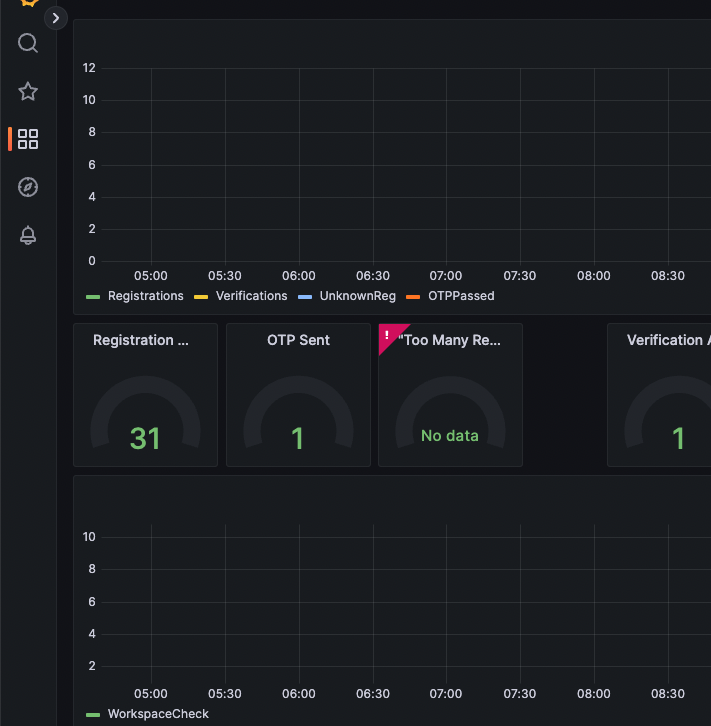The image size is (711, 726).
Task: Toggle the WorkspaceCheck legend series
Action: [158, 713]
